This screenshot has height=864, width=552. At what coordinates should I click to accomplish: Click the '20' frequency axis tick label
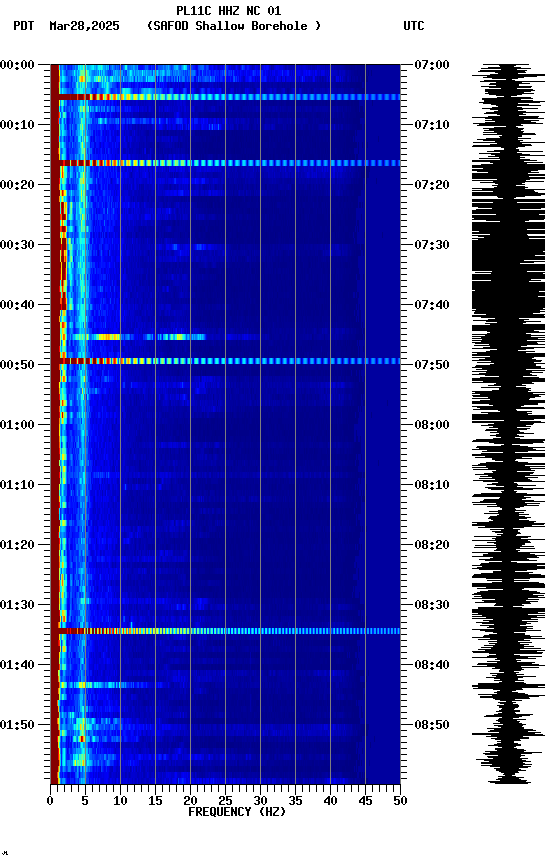(190, 802)
